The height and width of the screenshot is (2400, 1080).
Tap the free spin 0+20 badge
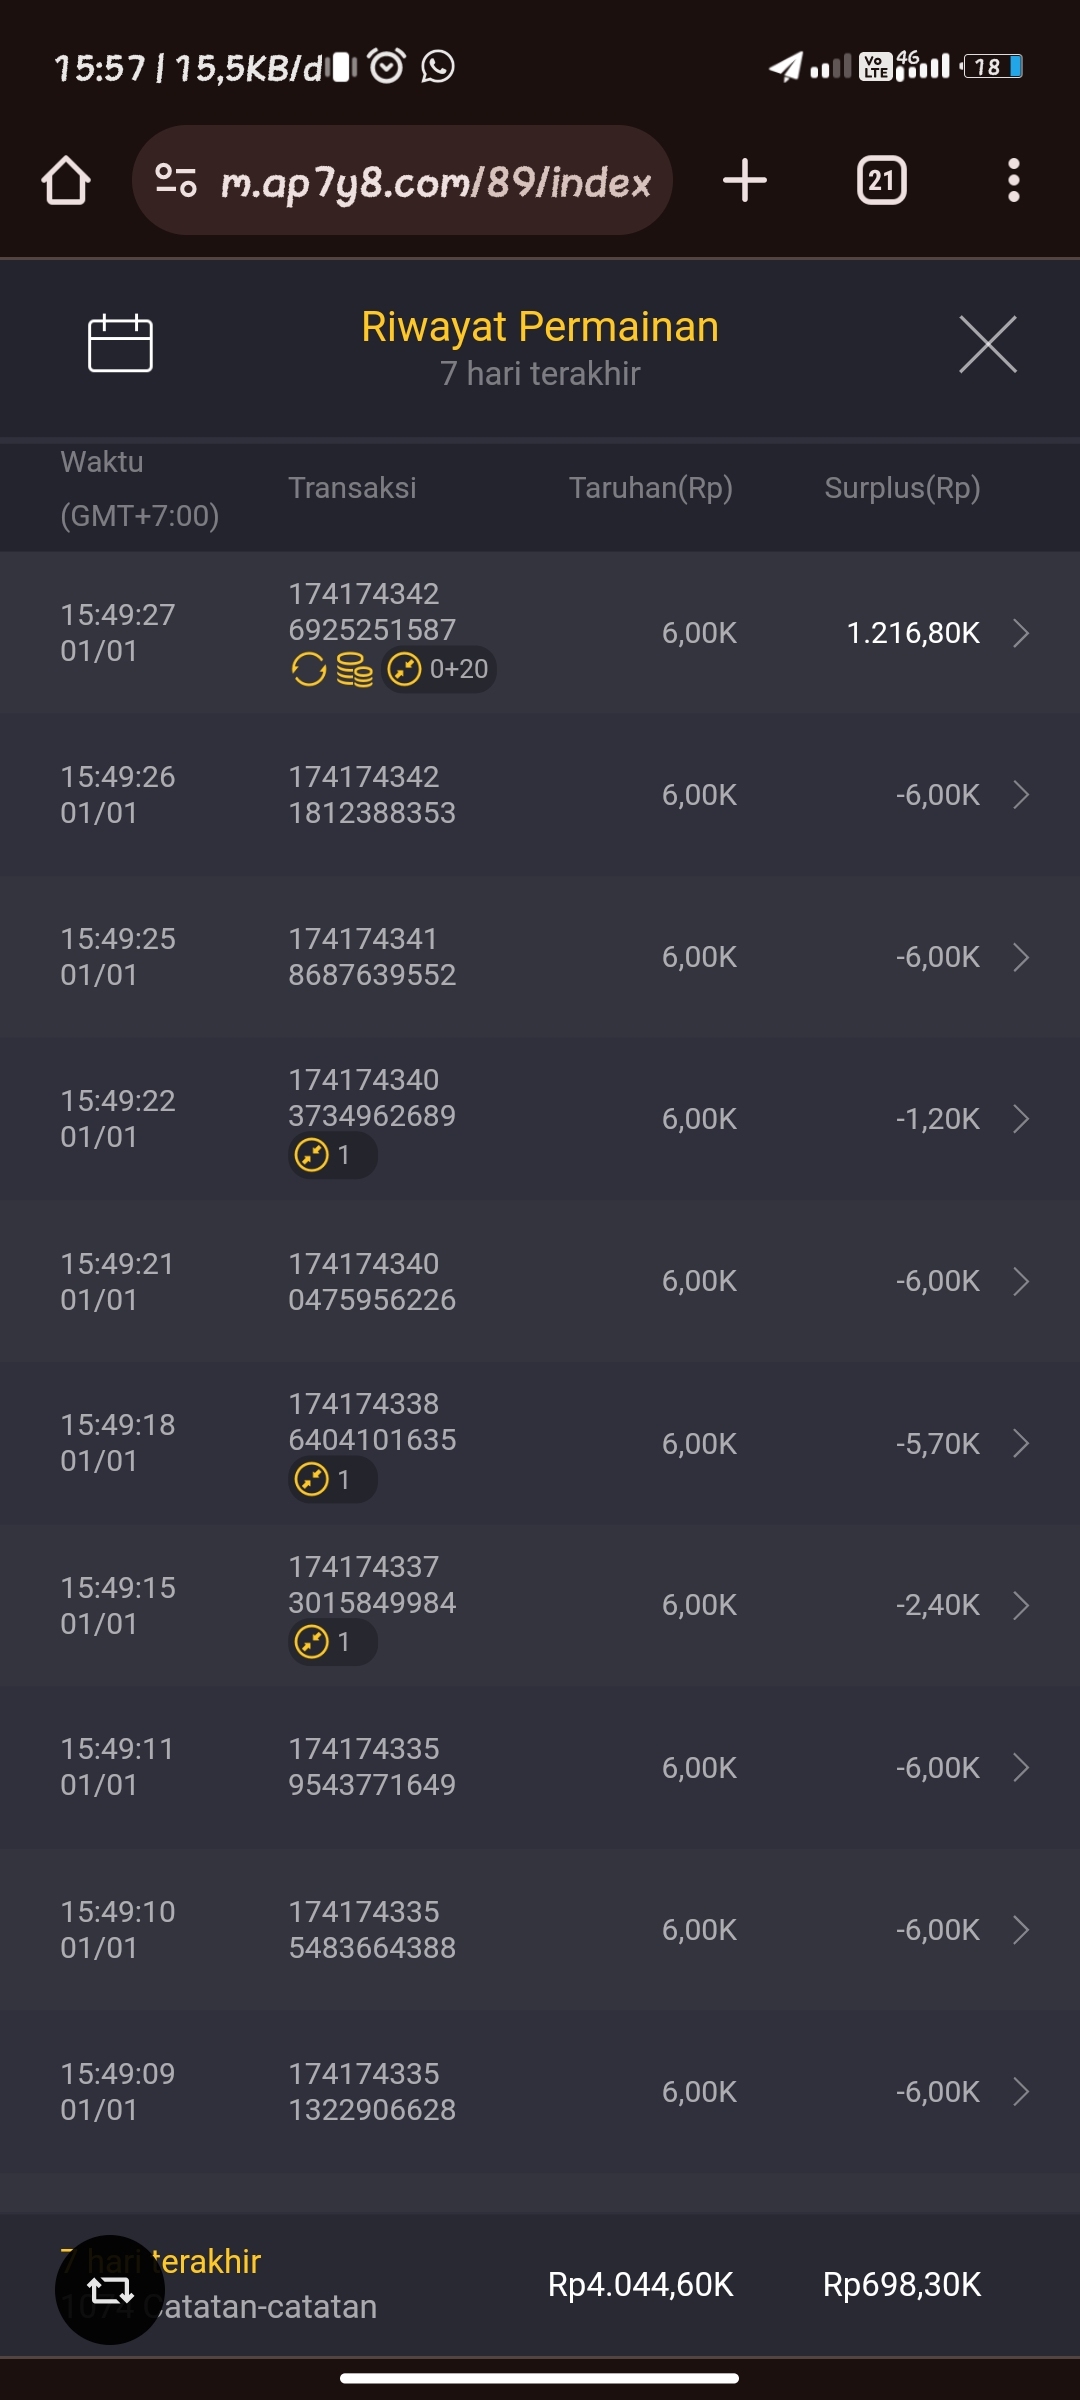pos(440,669)
